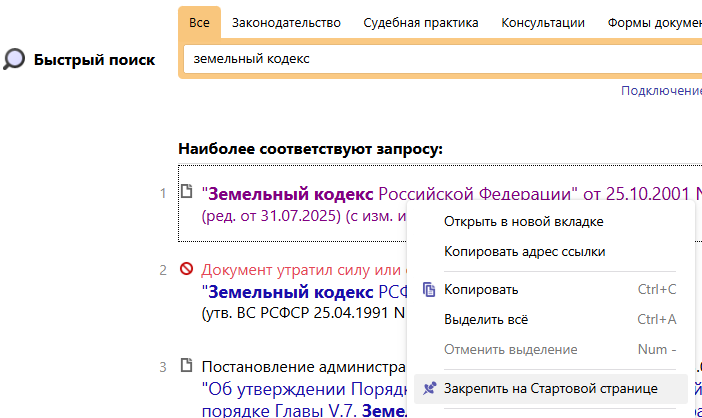Click the document icon beside the first result
The width and height of the screenshot is (702, 418).
[x=186, y=191]
